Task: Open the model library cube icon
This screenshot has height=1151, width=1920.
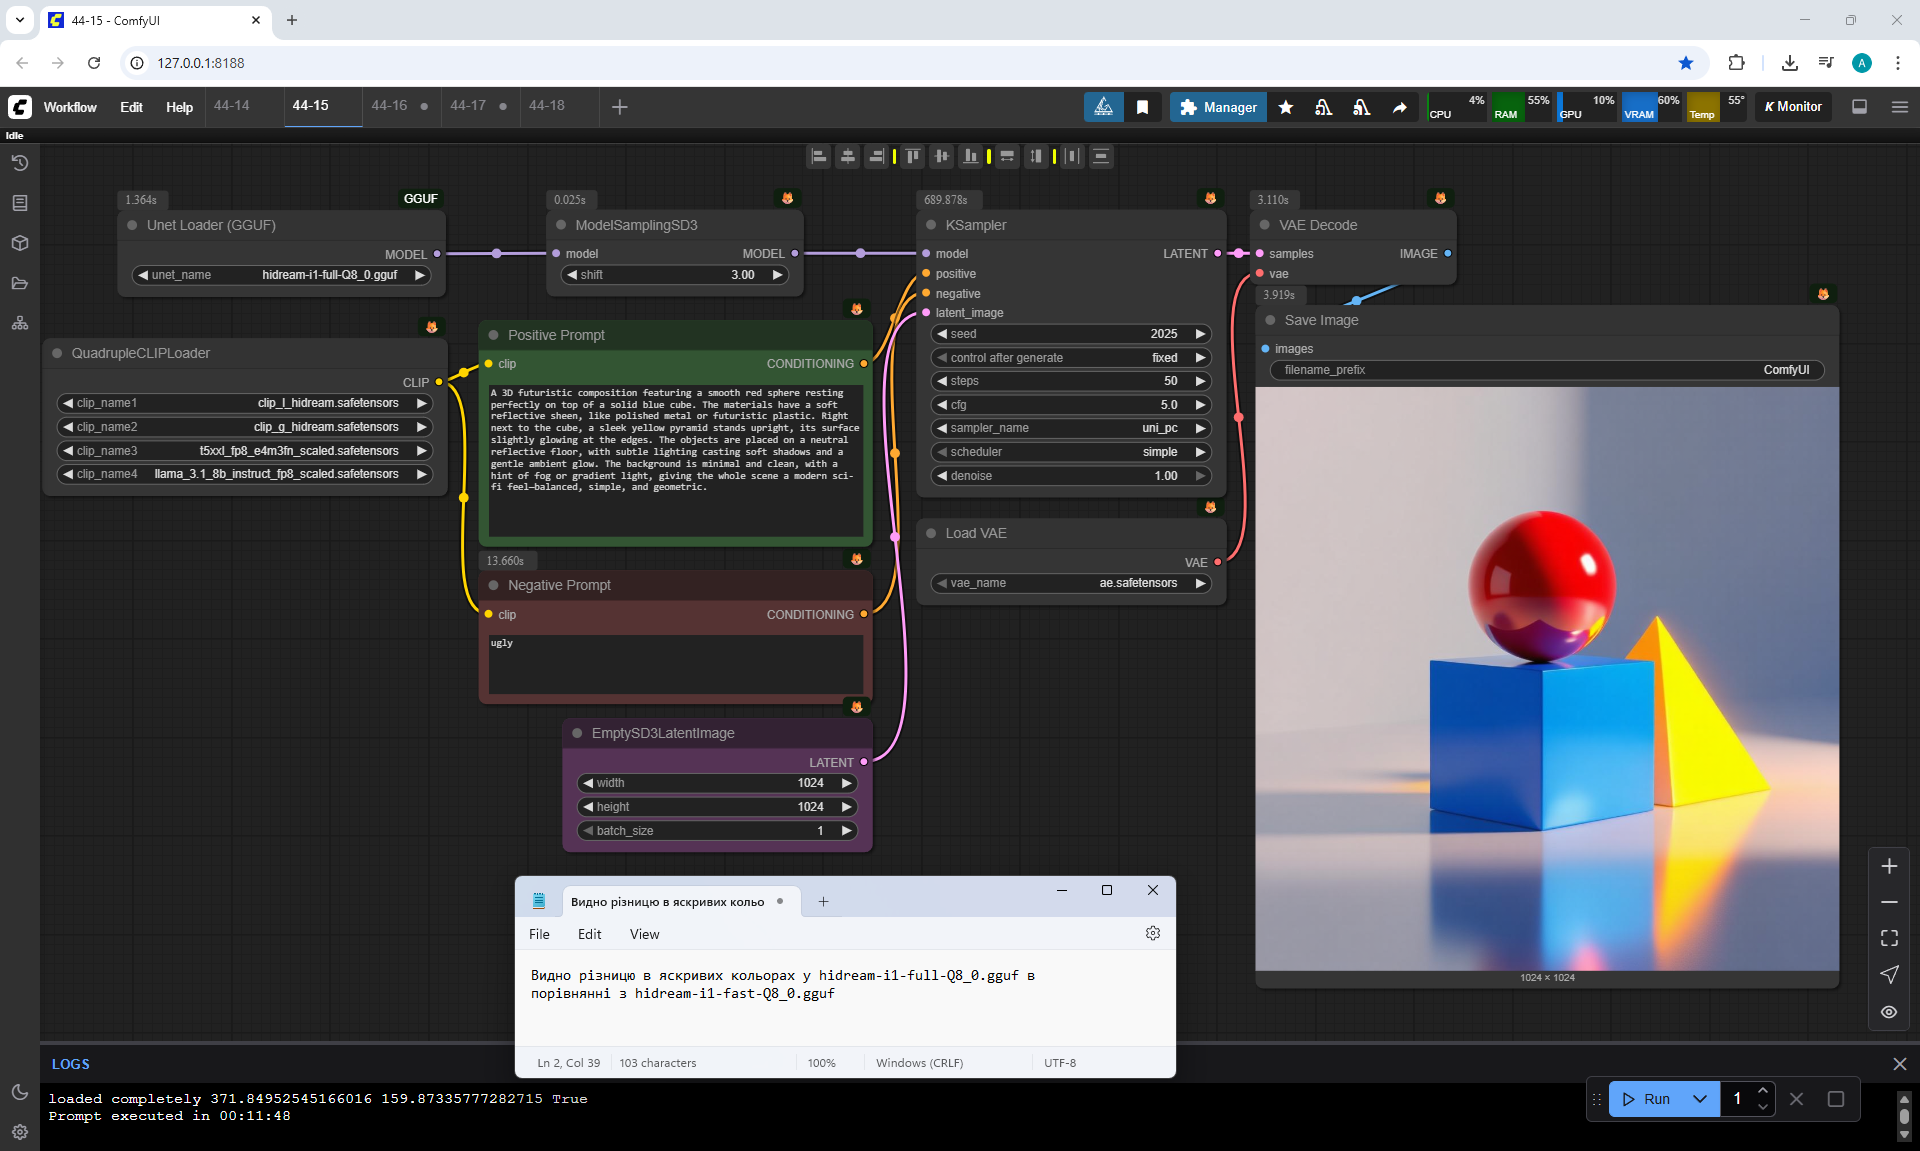Action: pos(19,243)
